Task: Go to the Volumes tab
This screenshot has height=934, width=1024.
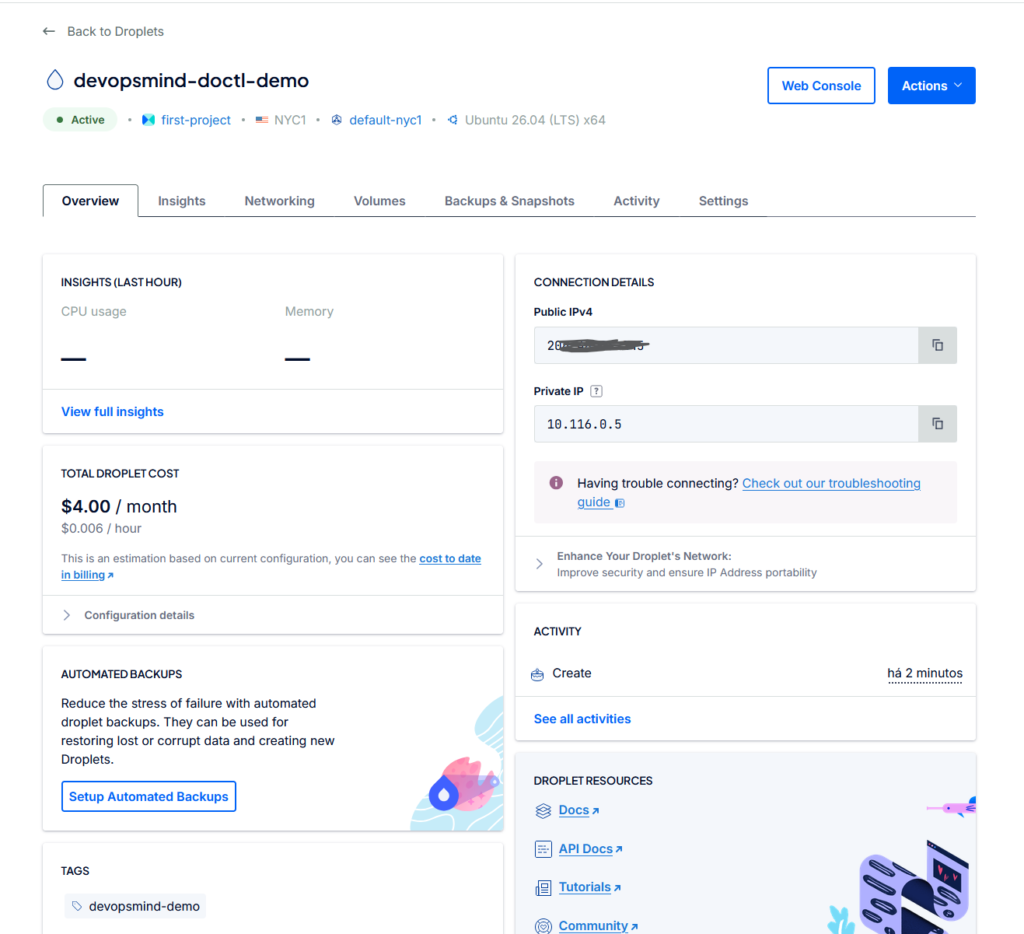Action: 379,201
